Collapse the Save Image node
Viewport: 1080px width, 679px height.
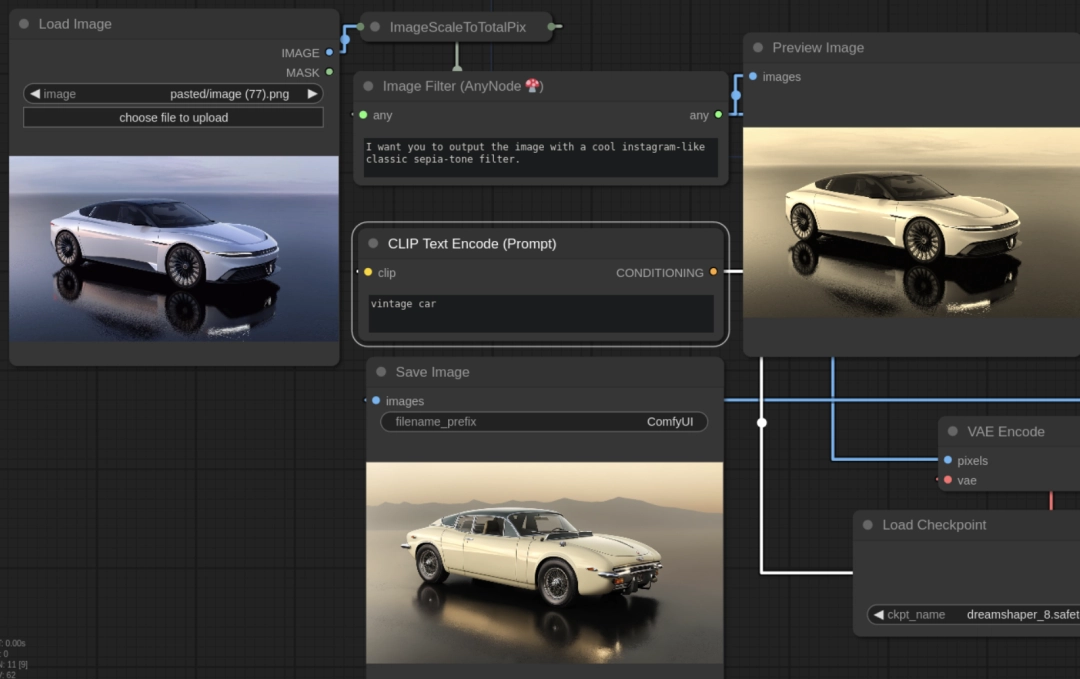[381, 372]
